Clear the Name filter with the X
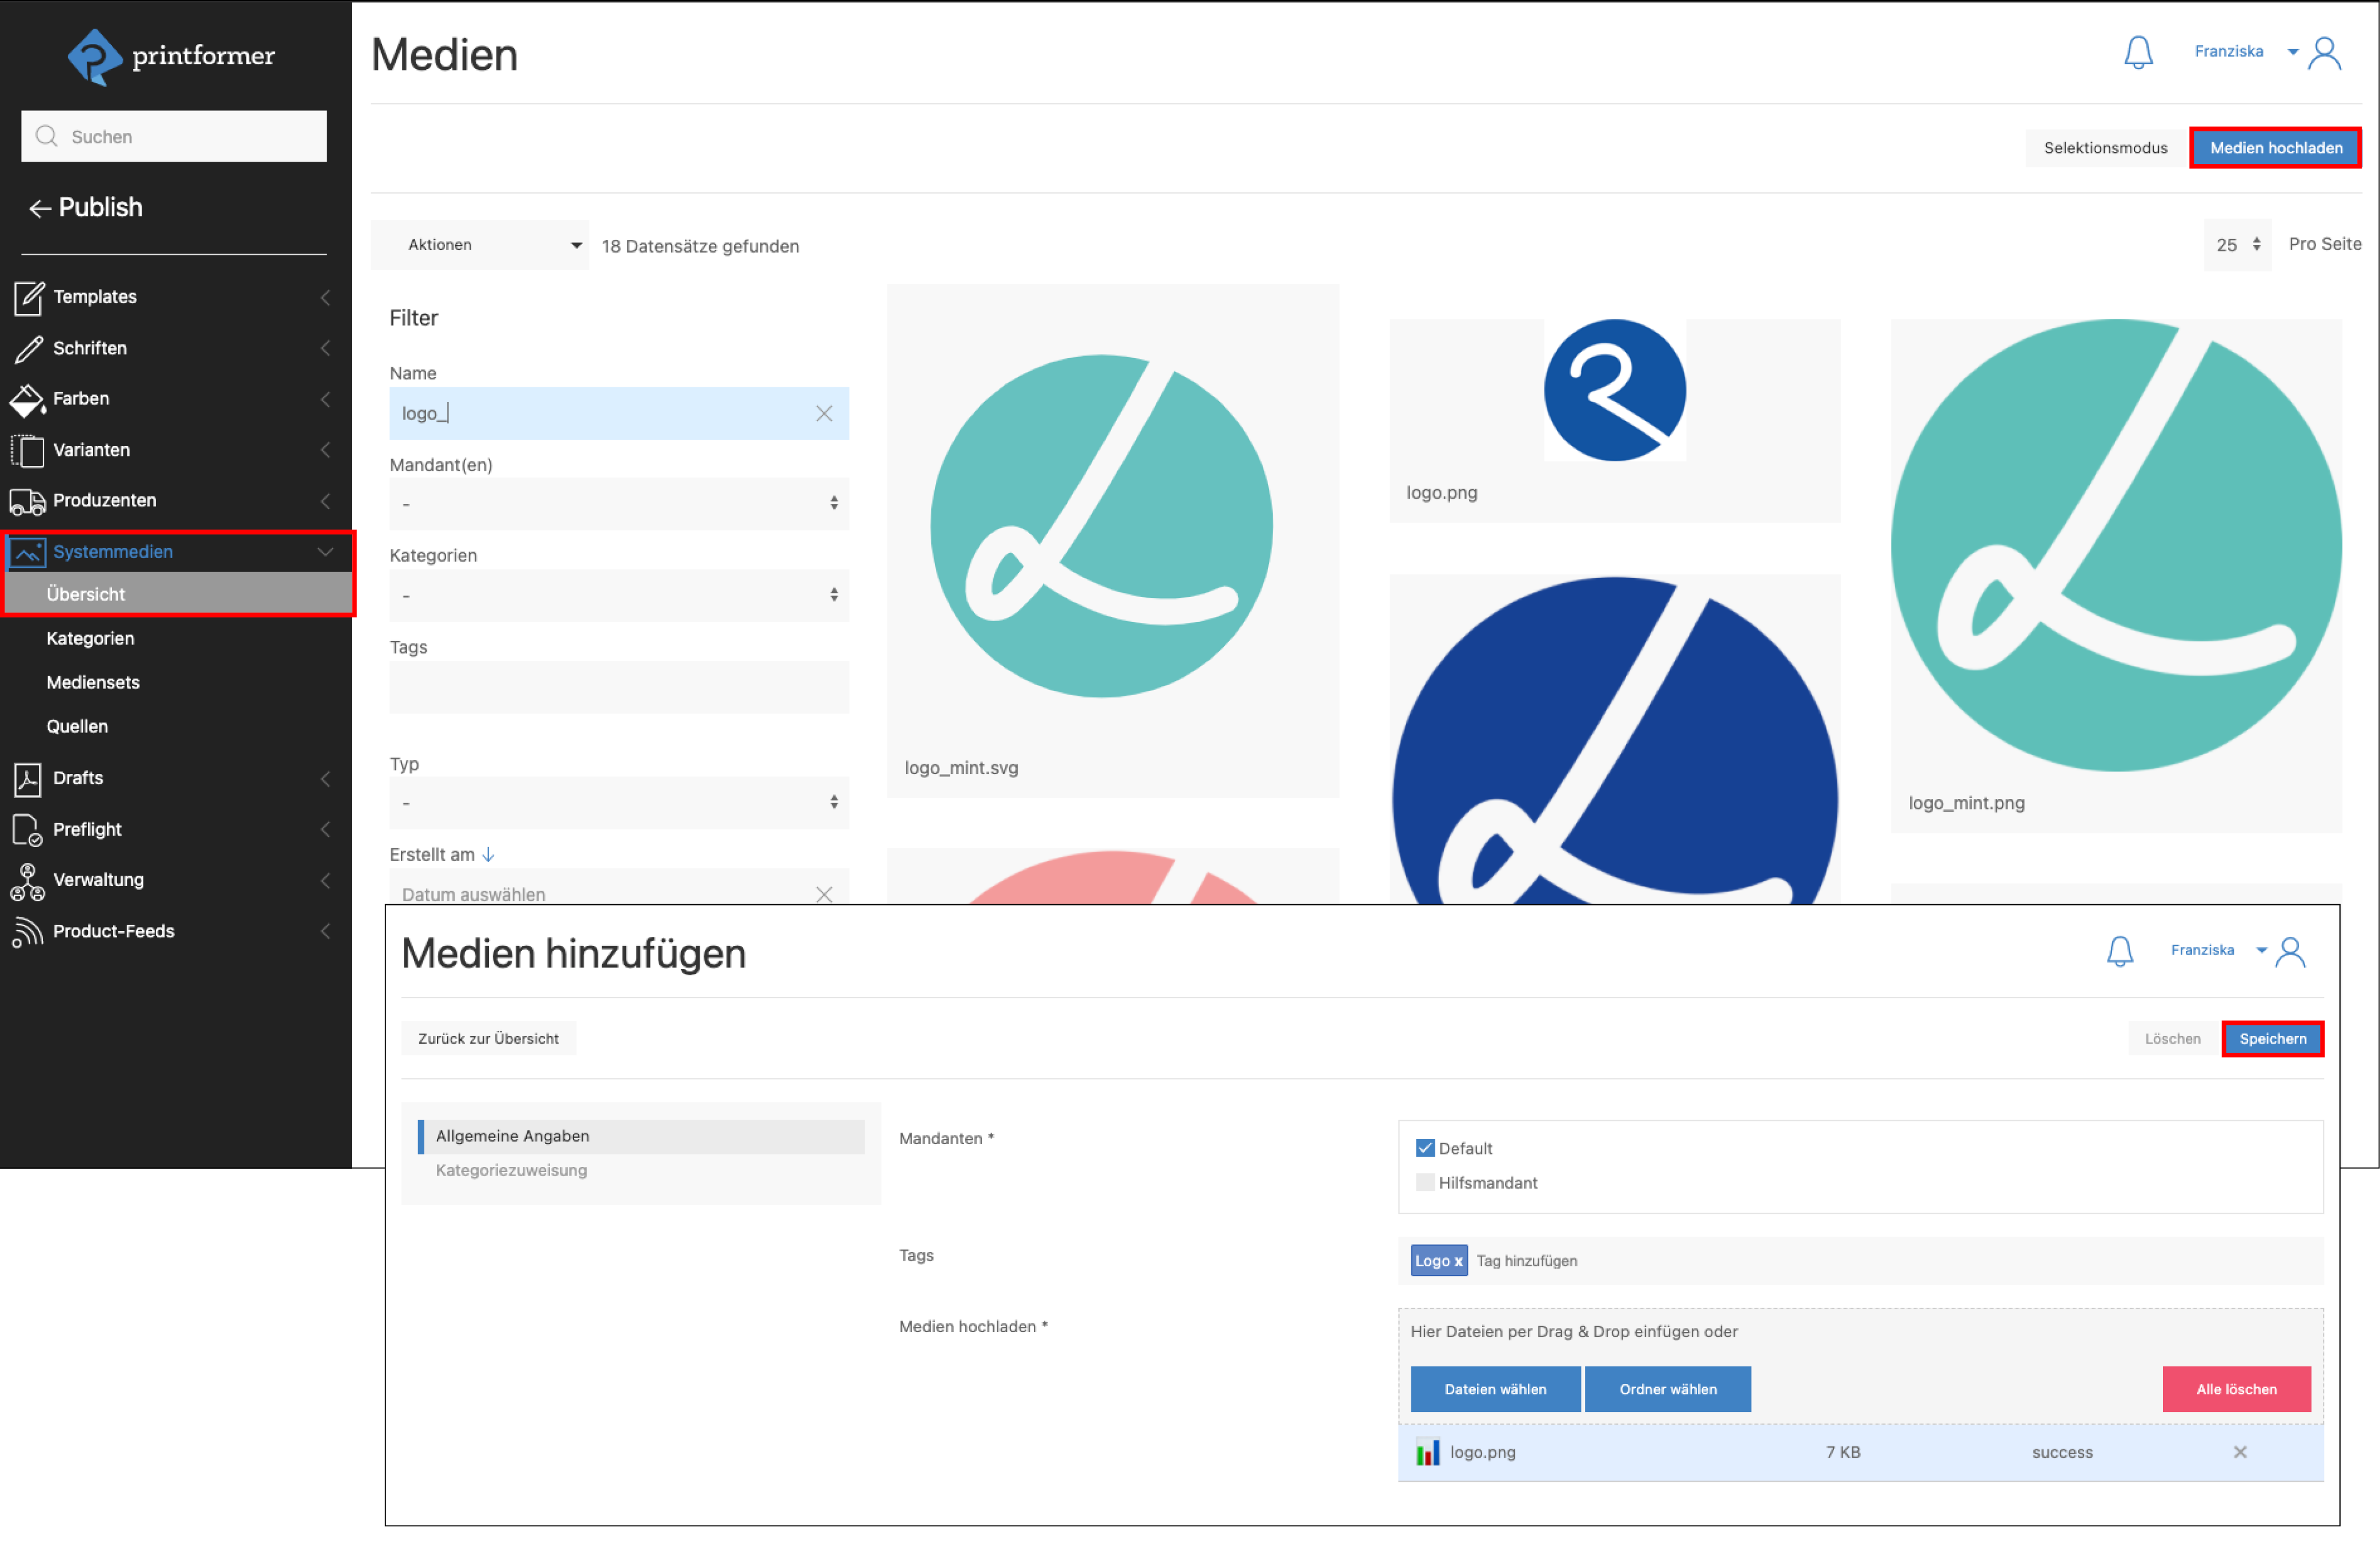 pos(824,413)
